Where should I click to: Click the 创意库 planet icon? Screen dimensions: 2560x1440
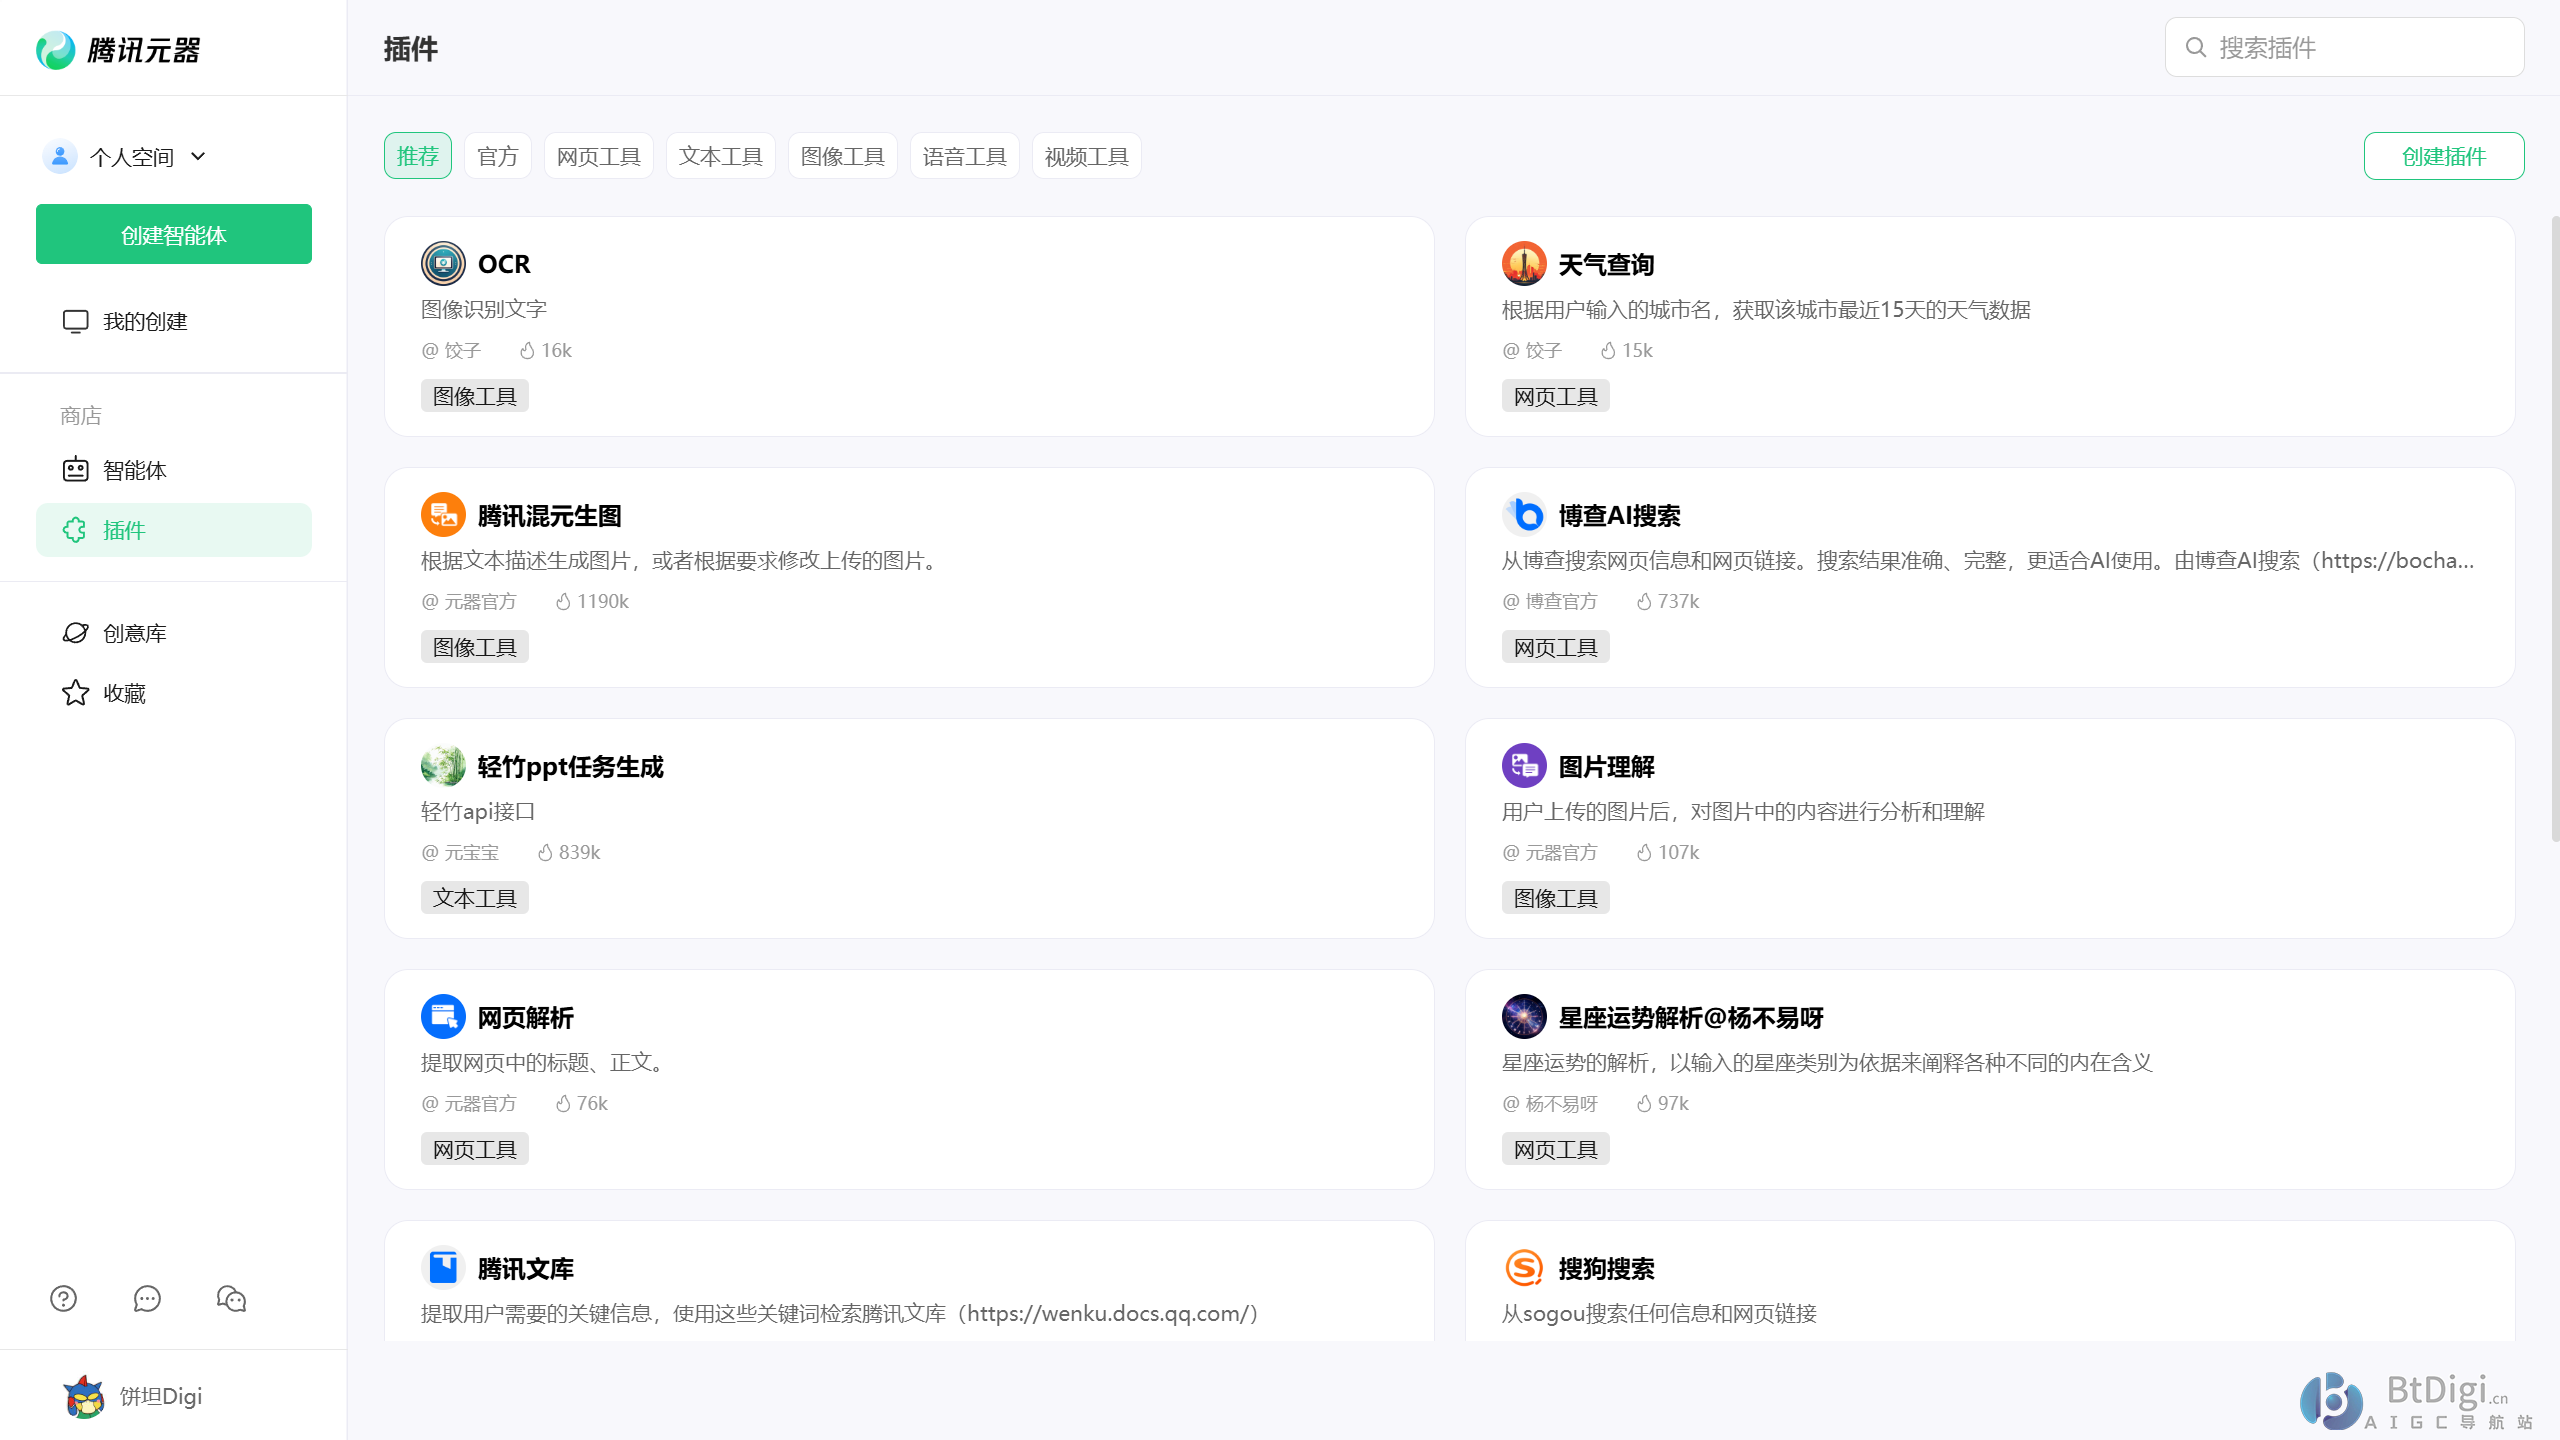(76, 633)
